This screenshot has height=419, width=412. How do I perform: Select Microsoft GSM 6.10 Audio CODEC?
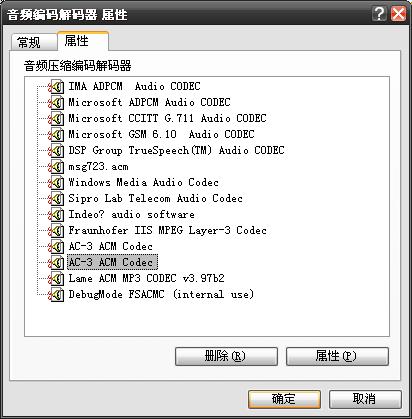click(161, 134)
